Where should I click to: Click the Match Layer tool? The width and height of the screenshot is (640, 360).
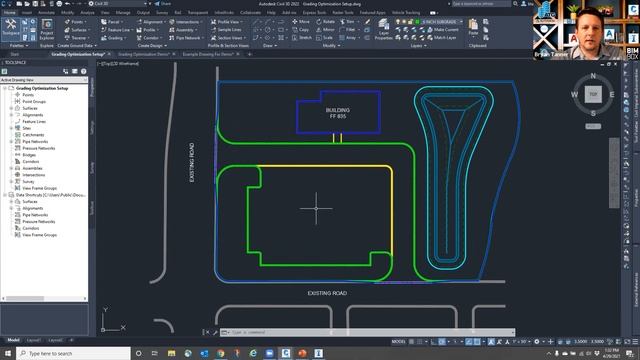(442, 38)
